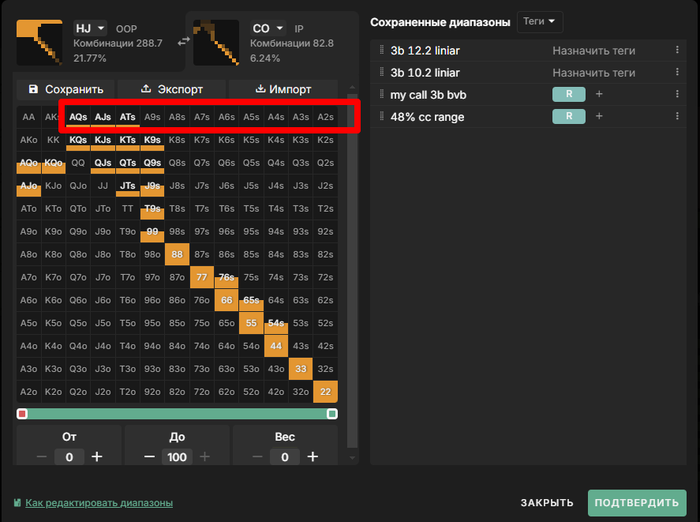Decrease the До value
Image resolution: width=700 pixels, height=522 pixels.
pos(150,457)
